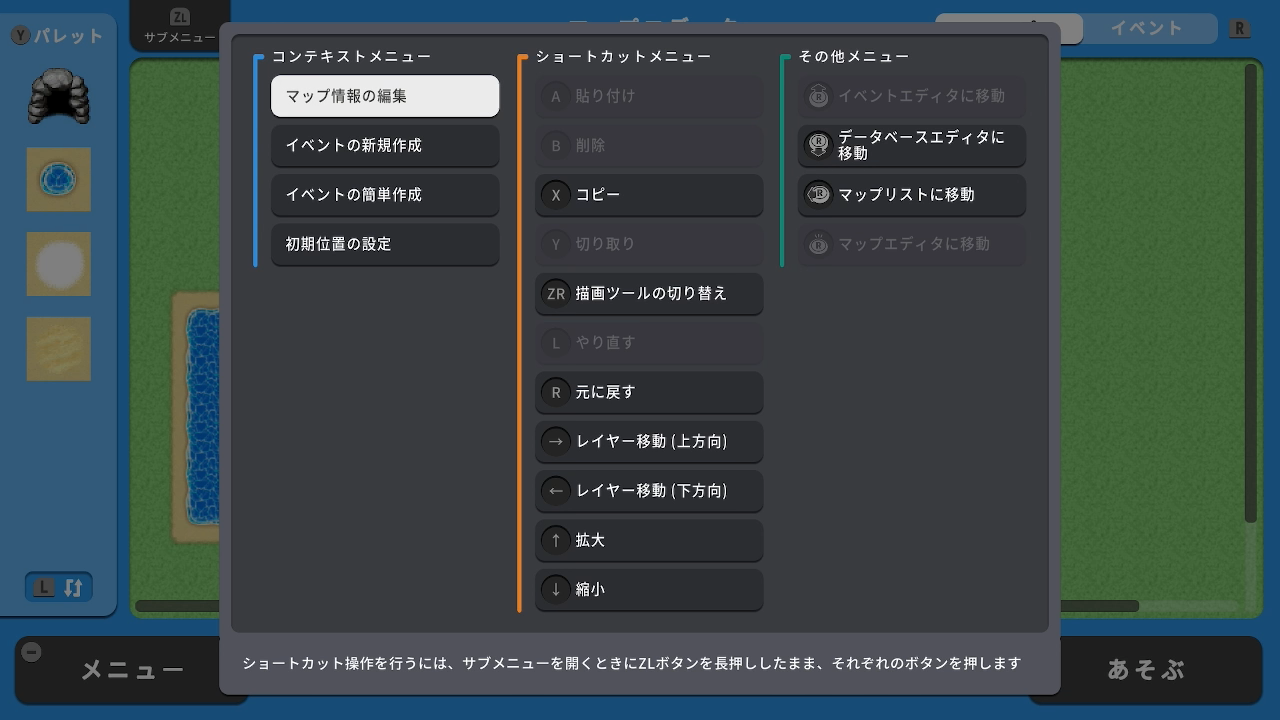Click the ZR icon for 描画ツールの切り替え
This screenshot has width=1280, height=720.
click(556, 294)
